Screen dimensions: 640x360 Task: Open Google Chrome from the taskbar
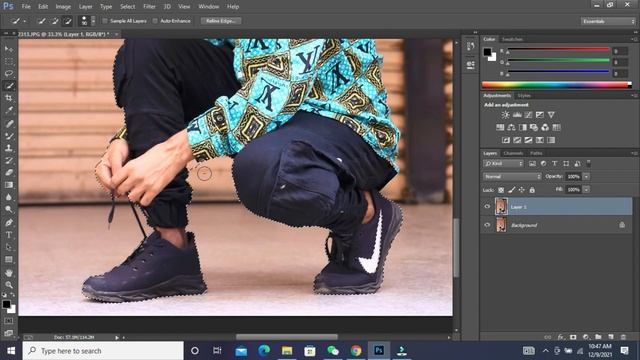click(356, 351)
